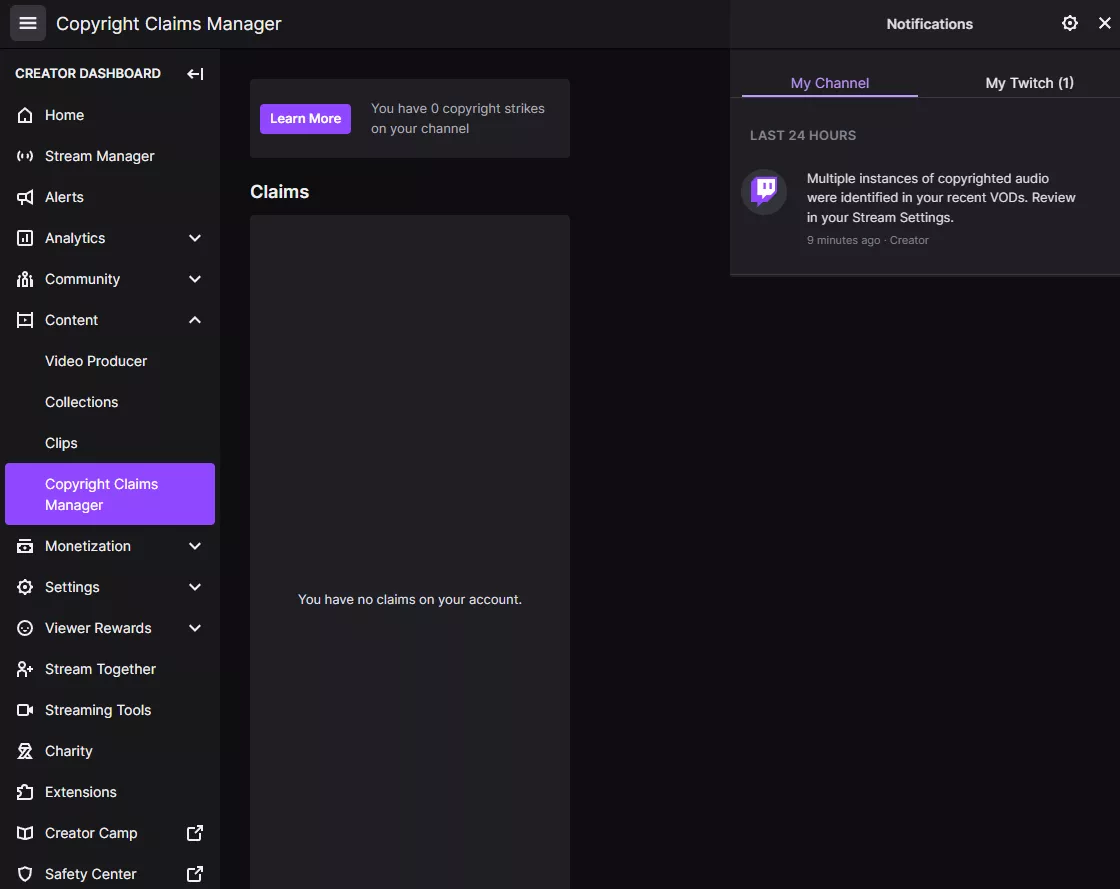Open Video Producer from sidebar
Viewport: 1120px width, 889px height.
(96, 361)
